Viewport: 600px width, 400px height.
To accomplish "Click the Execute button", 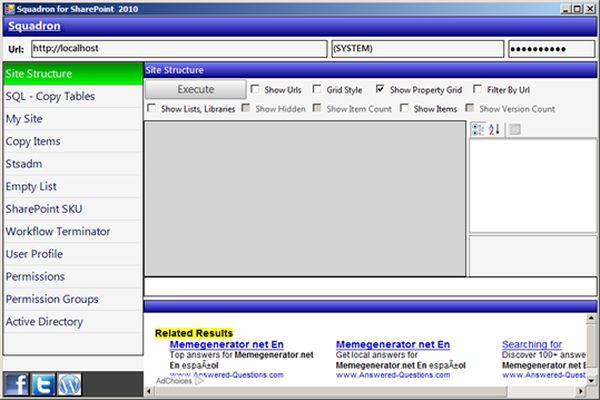I will (196, 89).
